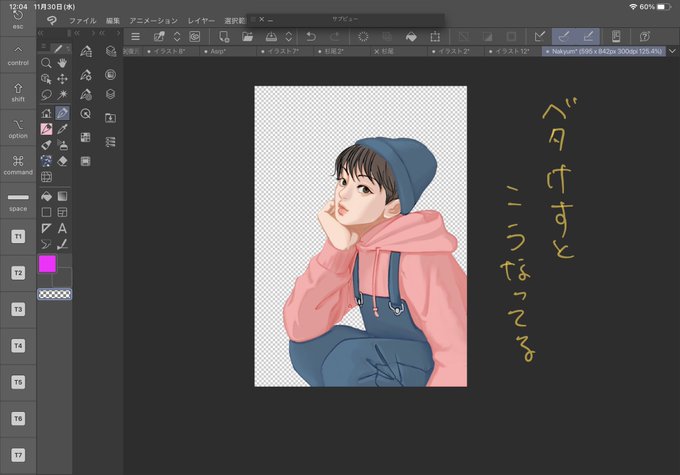Viewport: 680px width, 475px height.
Task: Pick the transparent color checkered swatch
Action: 55,294
